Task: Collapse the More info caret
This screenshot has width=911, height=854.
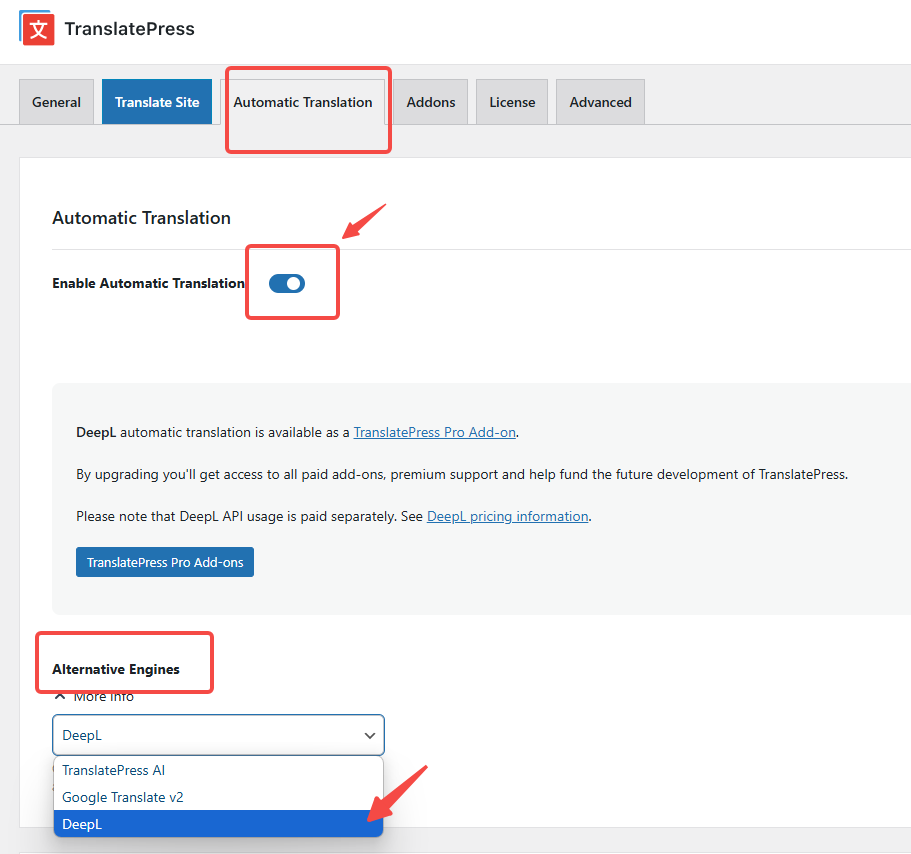Action: (x=60, y=697)
